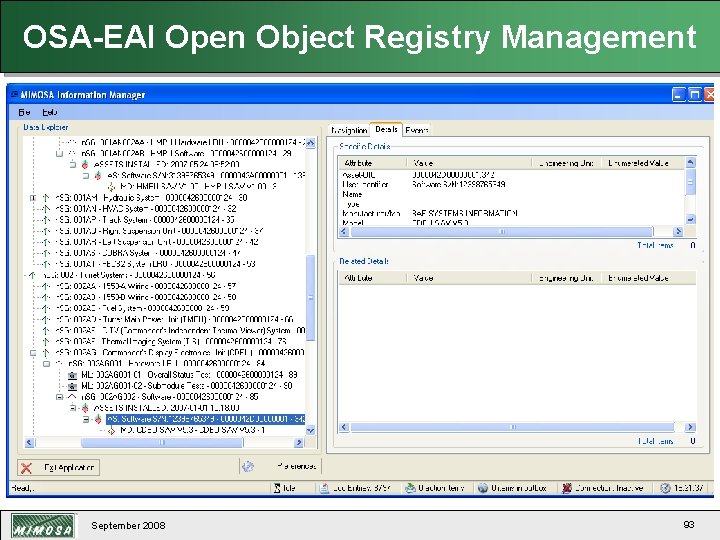Expand the 001AM Hydraulic System node
The width and height of the screenshot is (720, 540).
tap(33, 198)
